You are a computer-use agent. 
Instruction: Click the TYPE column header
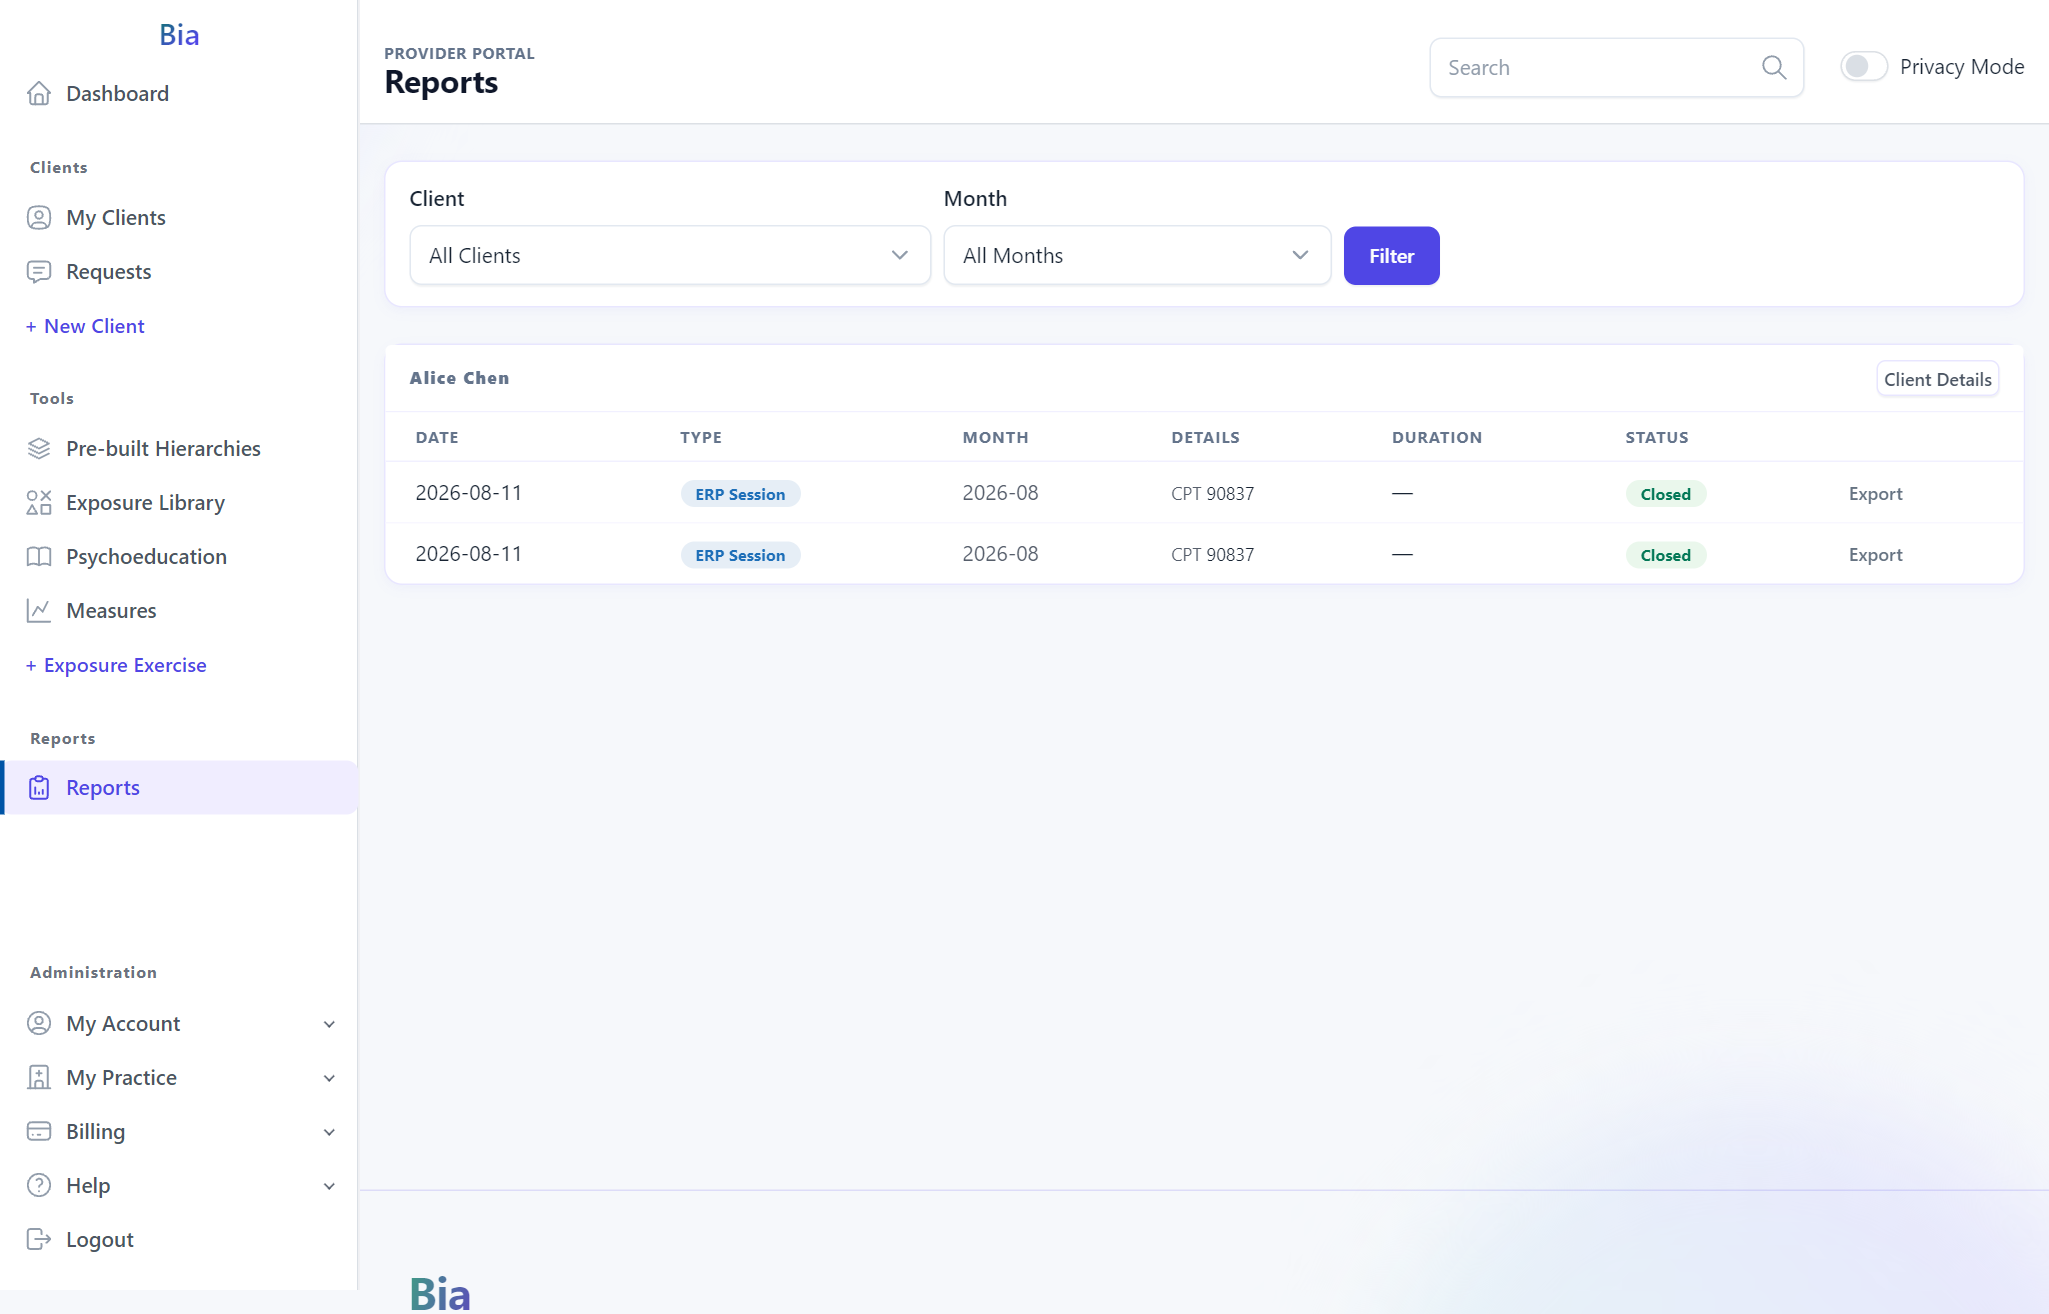pyautogui.click(x=701, y=437)
